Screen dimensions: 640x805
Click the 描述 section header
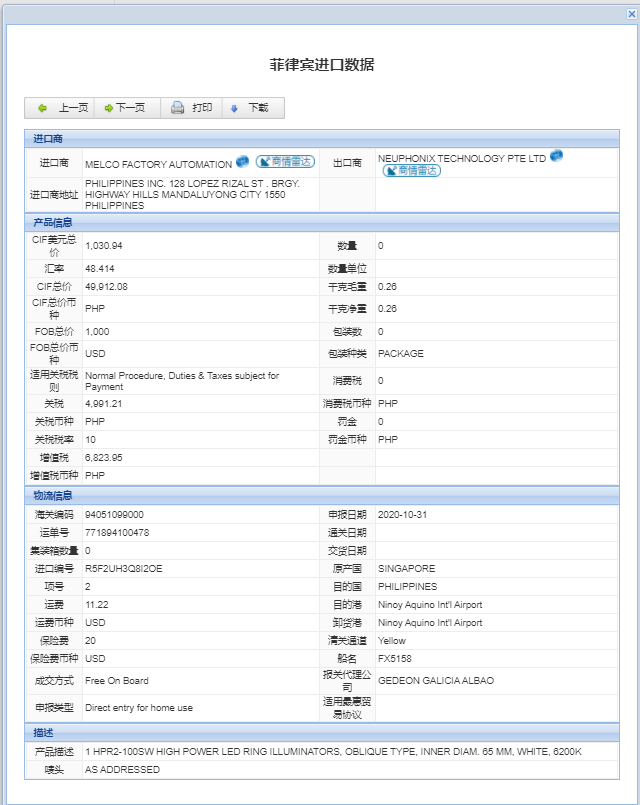(44, 734)
